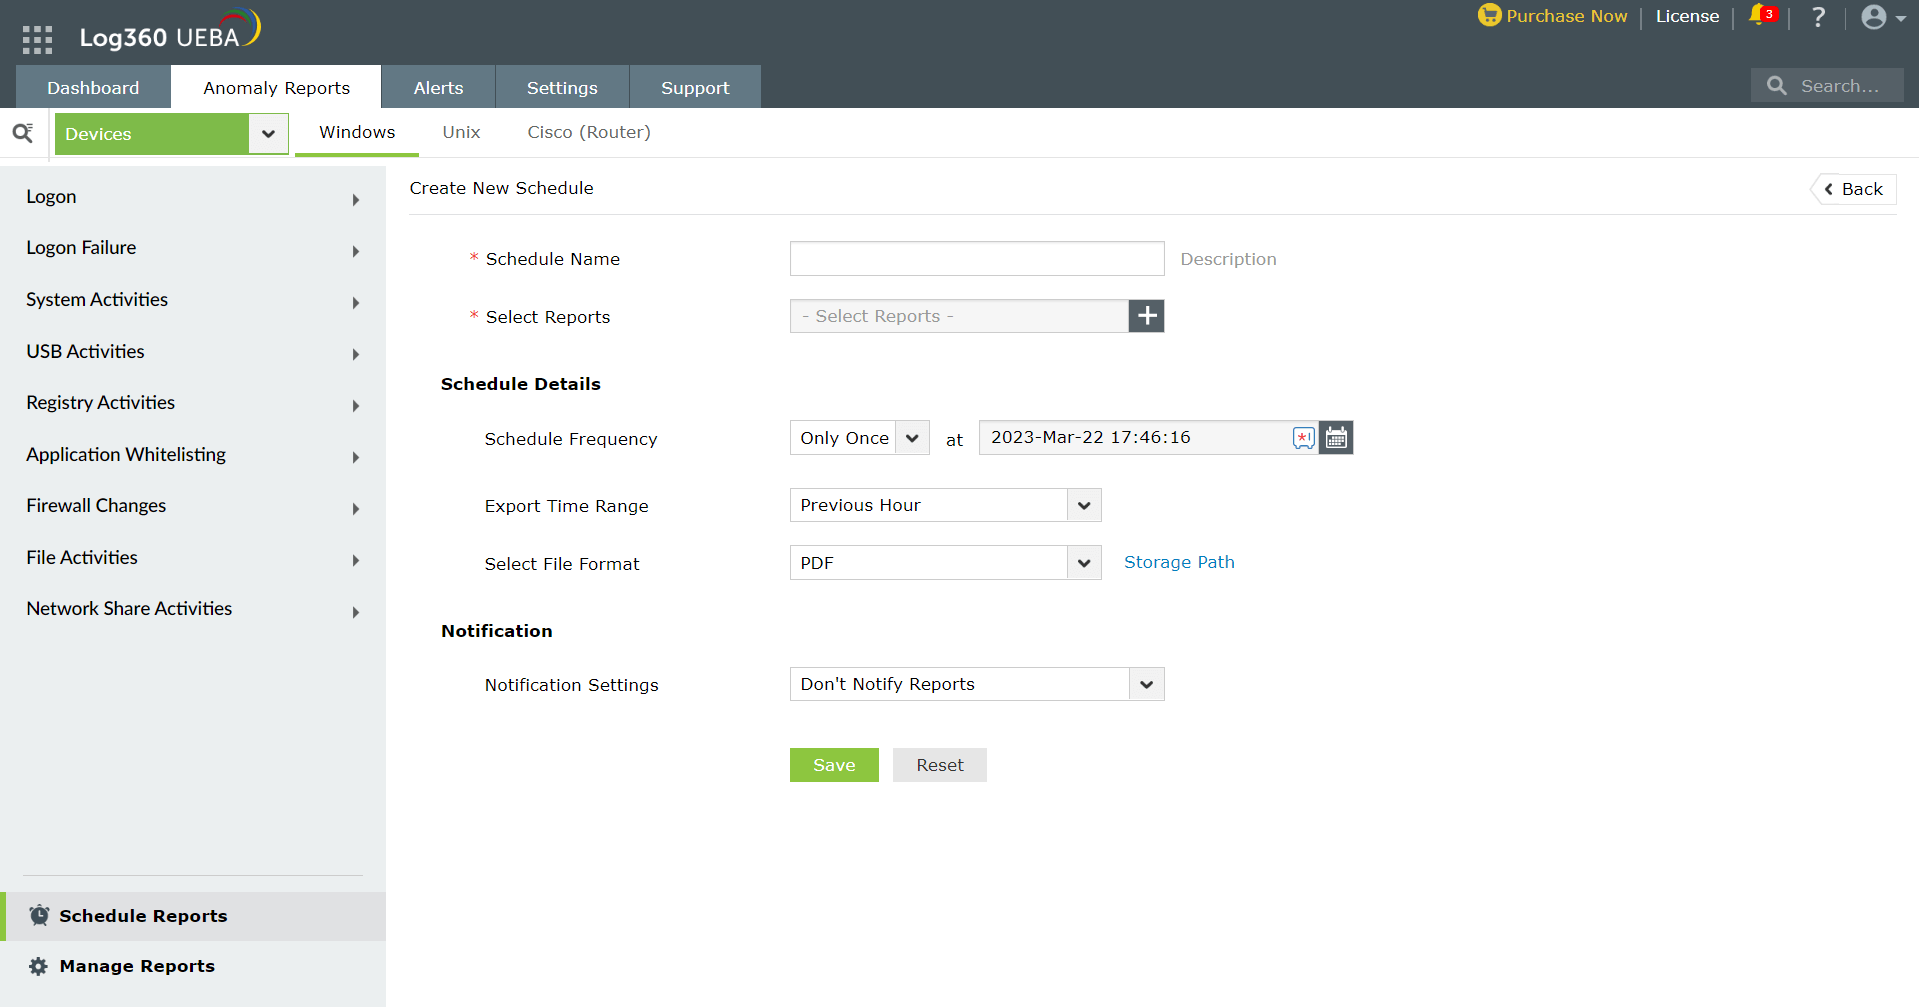Select the Anomaly Reports tab

pyautogui.click(x=276, y=87)
